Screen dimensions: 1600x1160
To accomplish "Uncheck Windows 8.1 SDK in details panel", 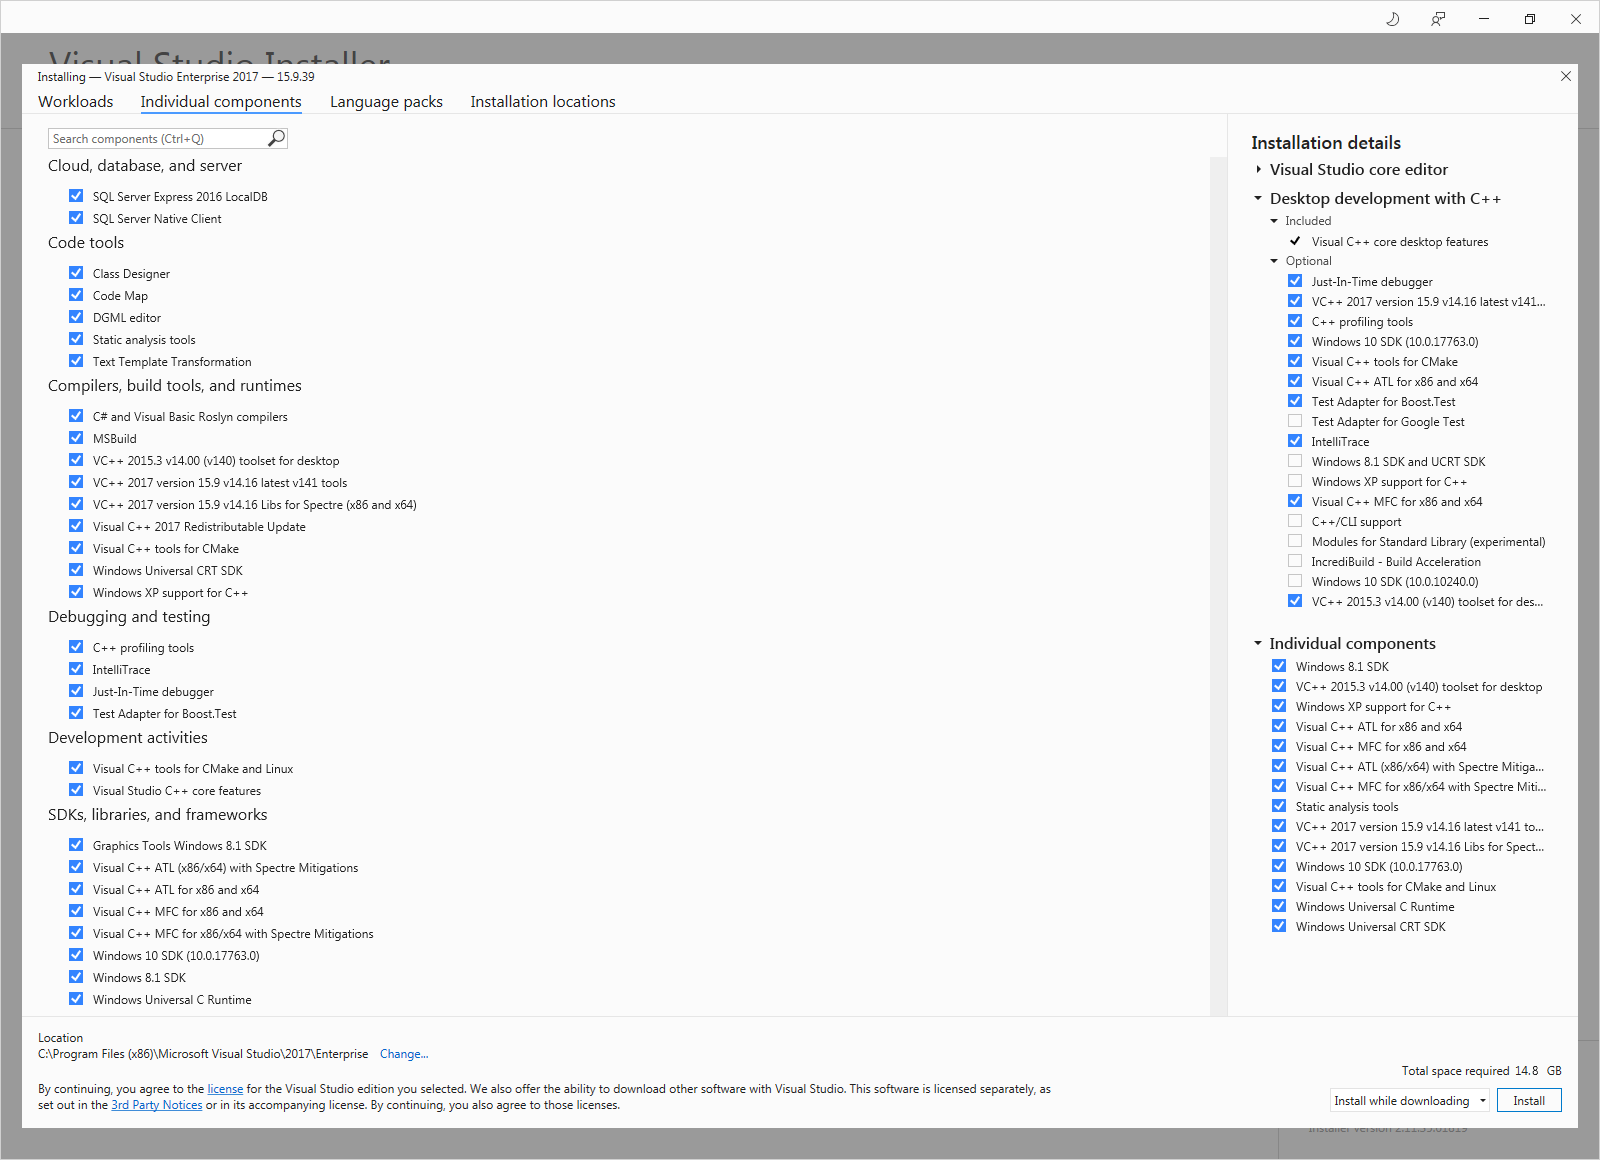I will click(1279, 666).
